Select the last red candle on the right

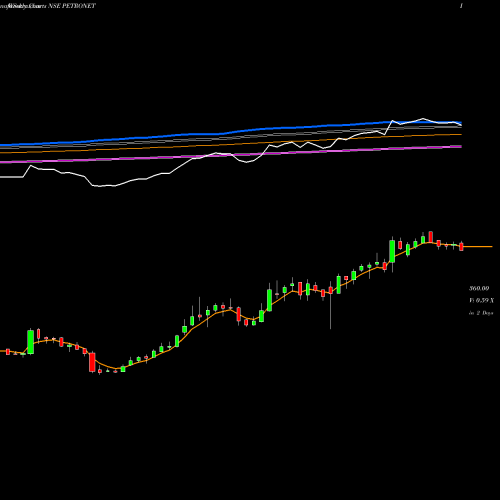[461, 247]
